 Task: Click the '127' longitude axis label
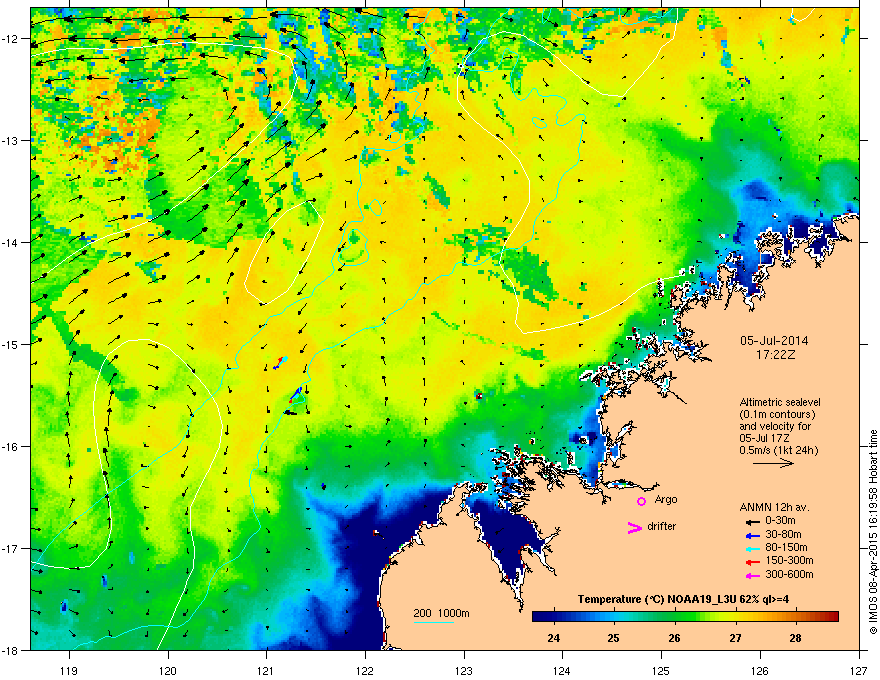(x=859, y=670)
